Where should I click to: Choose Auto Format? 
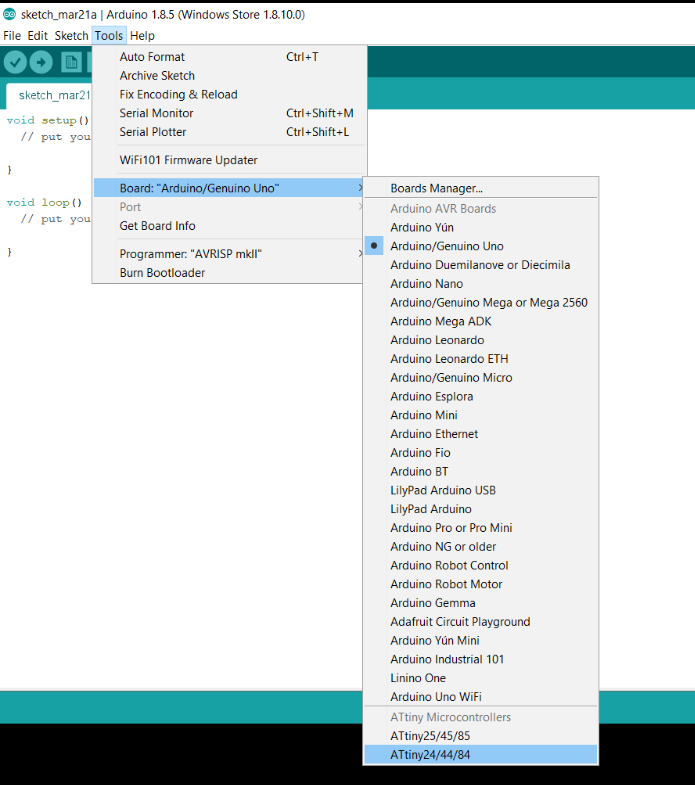tap(230, 57)
